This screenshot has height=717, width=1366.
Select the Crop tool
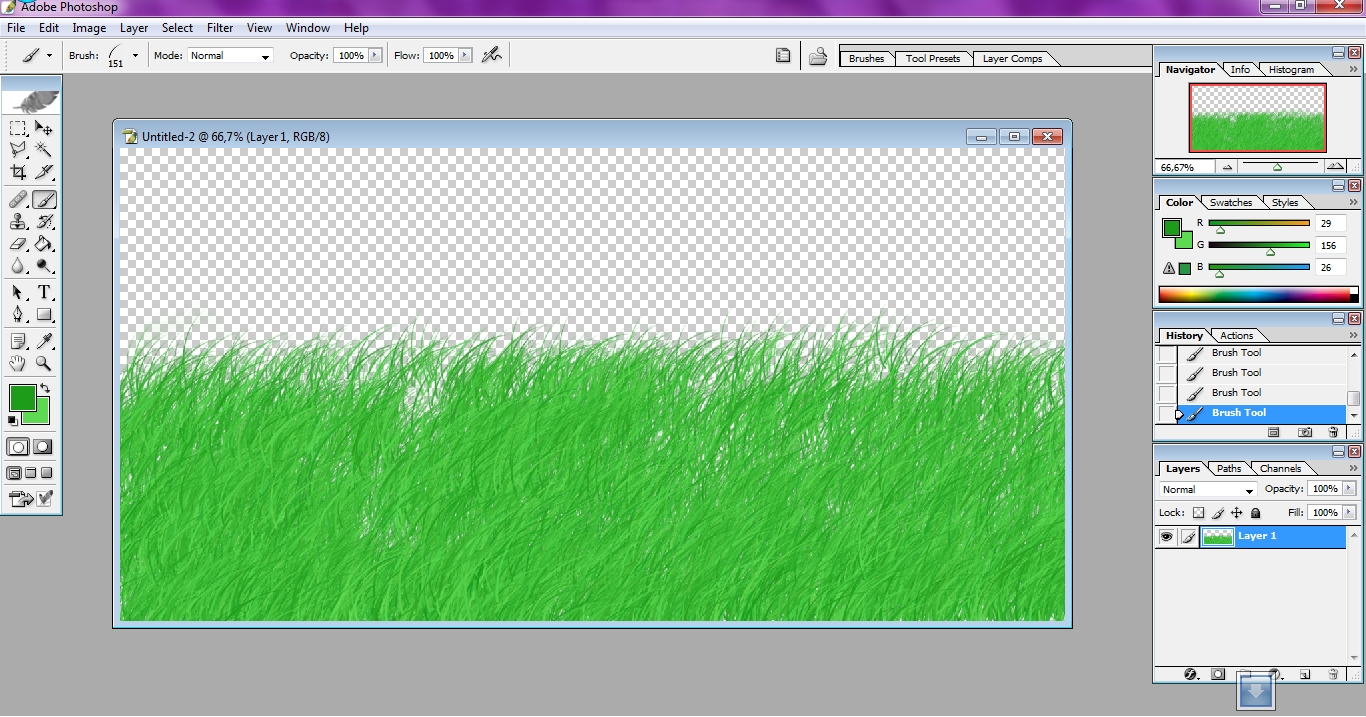pos(17,172)
